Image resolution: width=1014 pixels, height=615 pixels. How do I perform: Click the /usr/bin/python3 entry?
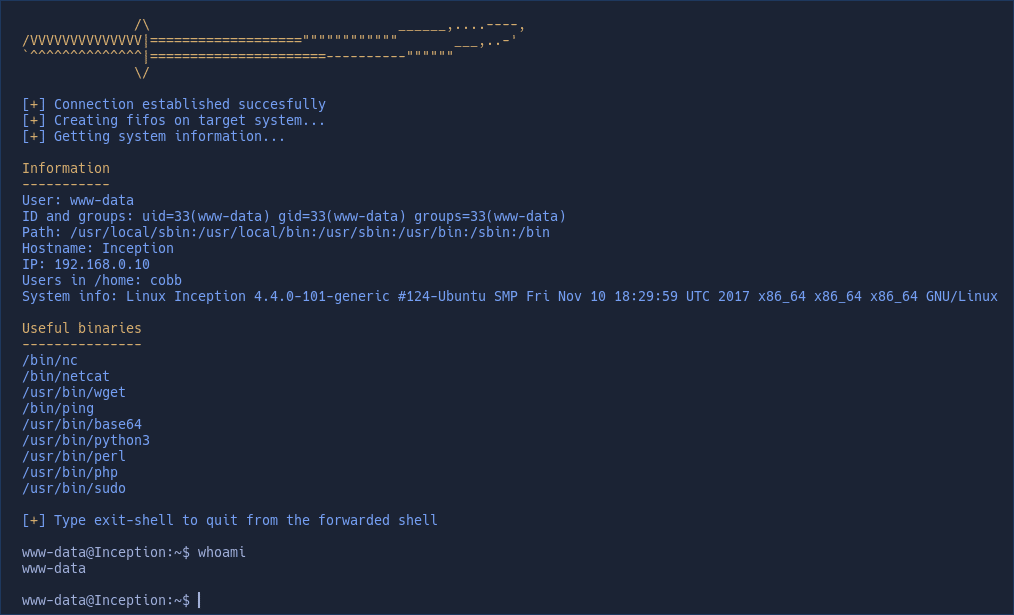click(x=86, y=440)
